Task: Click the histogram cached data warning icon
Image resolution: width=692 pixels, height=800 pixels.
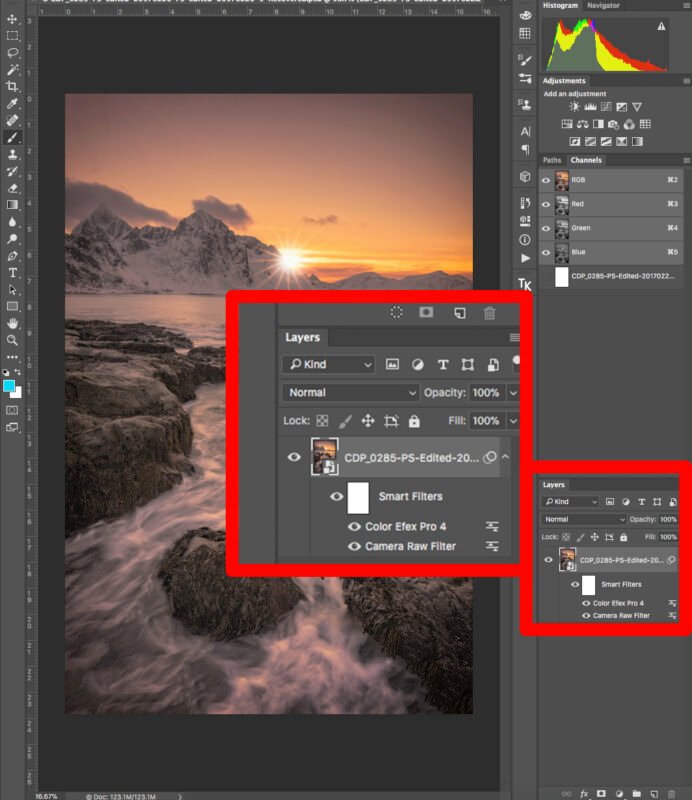Action: (661, 27)
